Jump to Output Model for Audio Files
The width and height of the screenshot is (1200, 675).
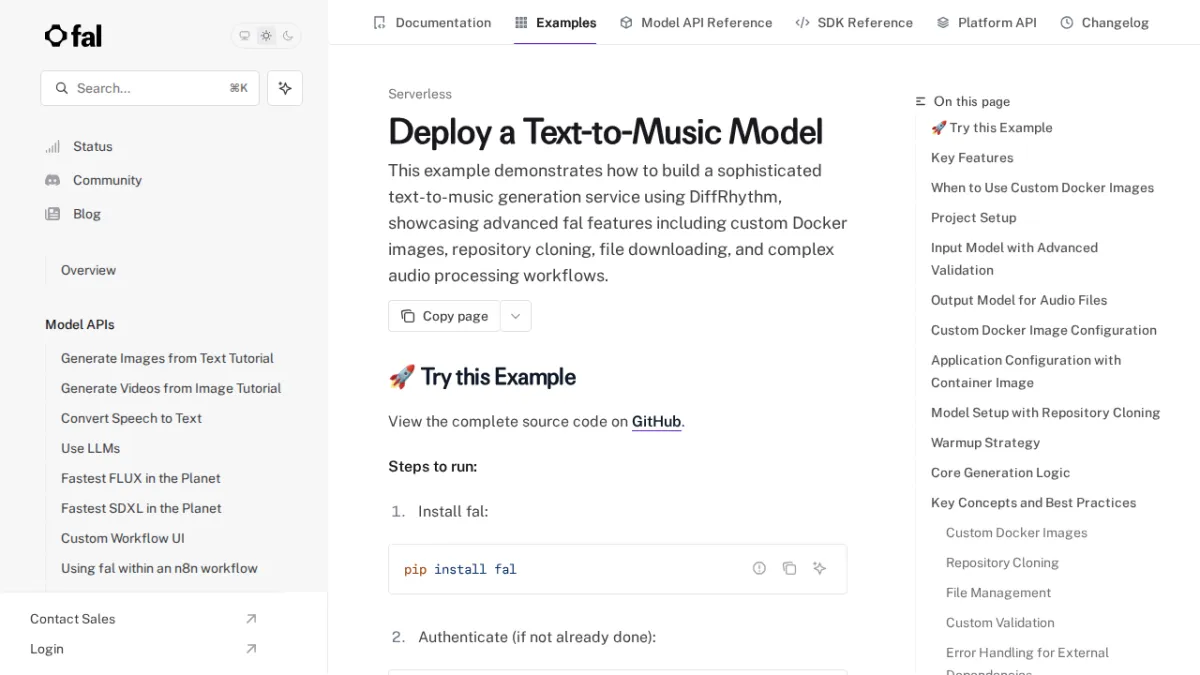tap(1019, 299)
